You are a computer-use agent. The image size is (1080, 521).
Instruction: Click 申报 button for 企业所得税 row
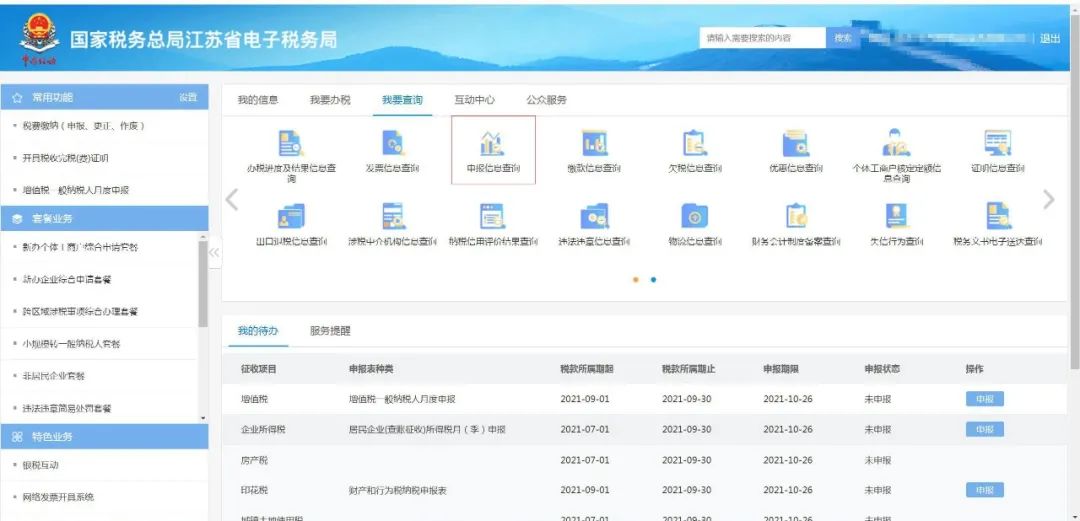point(984,429)
